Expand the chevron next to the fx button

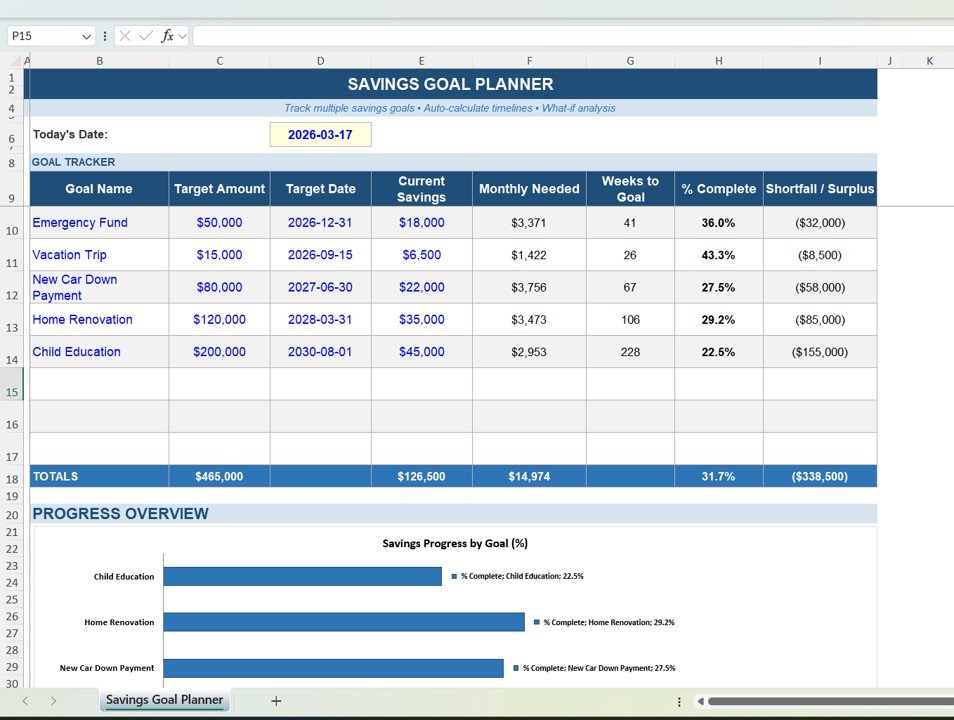(181, 35)
